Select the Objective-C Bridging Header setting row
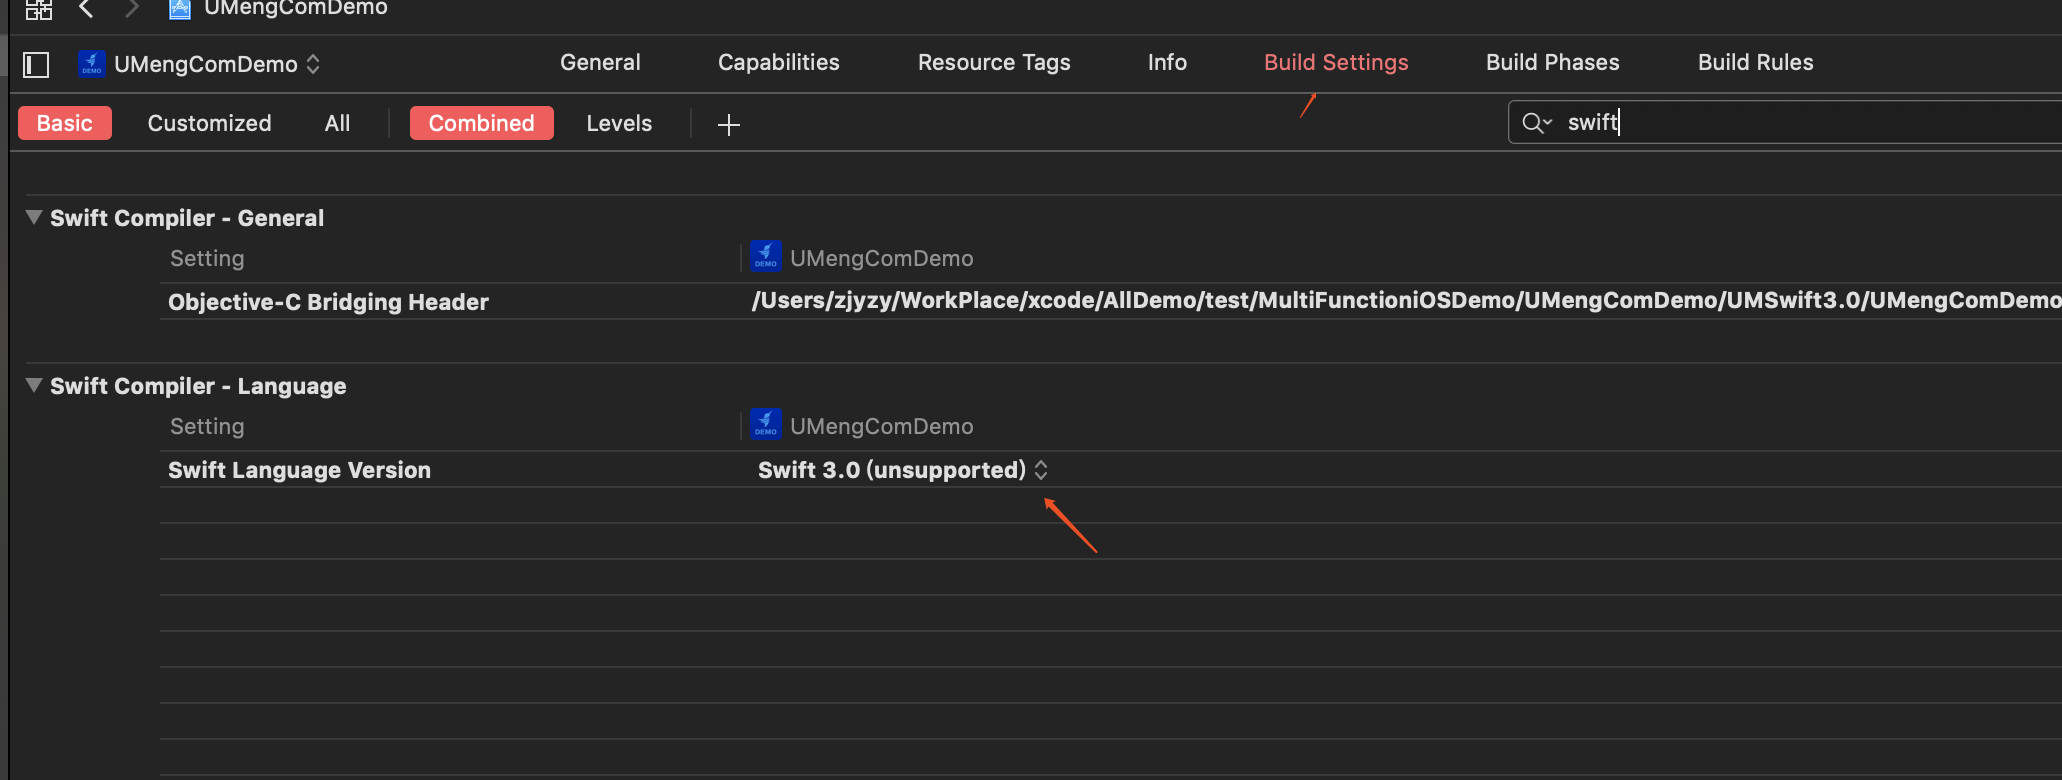This screenshot has width=2062, height=780. coord(1110,302)
